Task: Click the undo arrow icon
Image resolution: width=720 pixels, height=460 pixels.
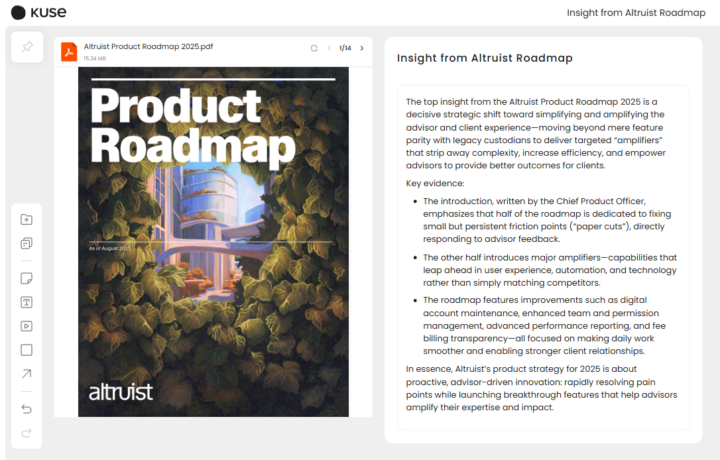Action: [27, 409]
